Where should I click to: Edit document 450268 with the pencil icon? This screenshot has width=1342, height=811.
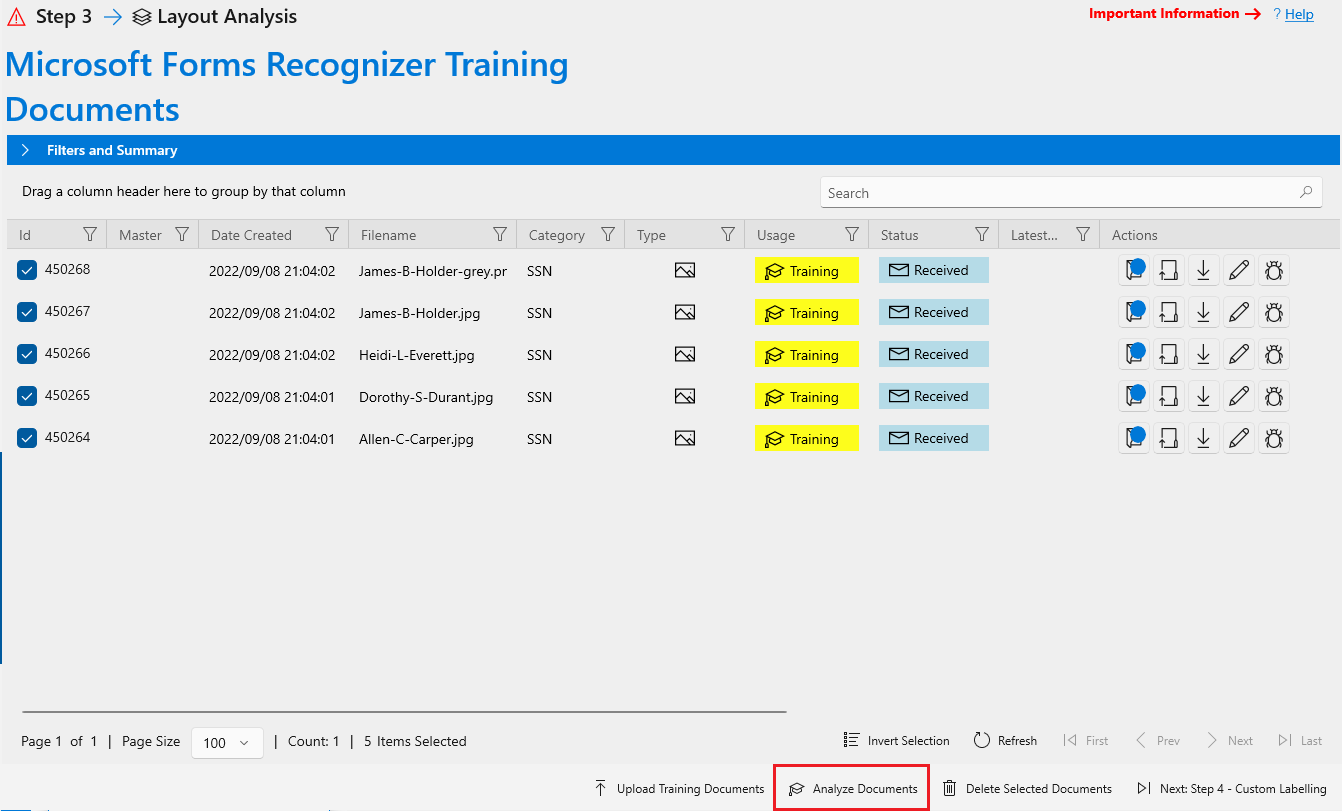(x=1239, y=270)
